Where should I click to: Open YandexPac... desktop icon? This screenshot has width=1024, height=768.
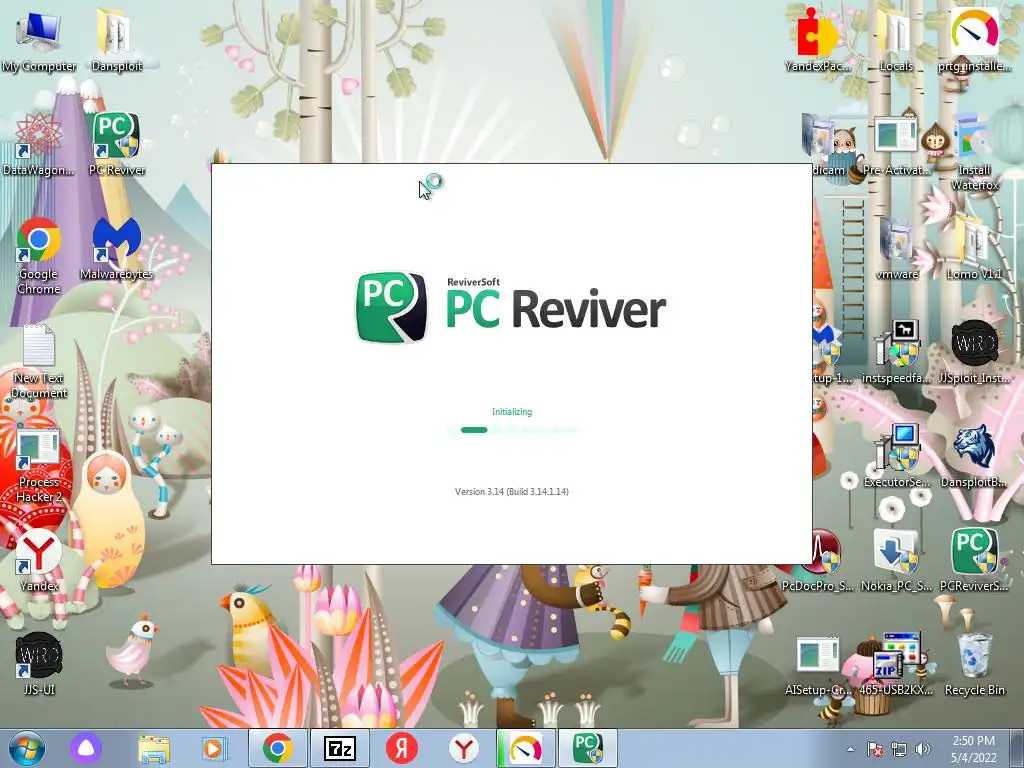[x=818, y=41]
